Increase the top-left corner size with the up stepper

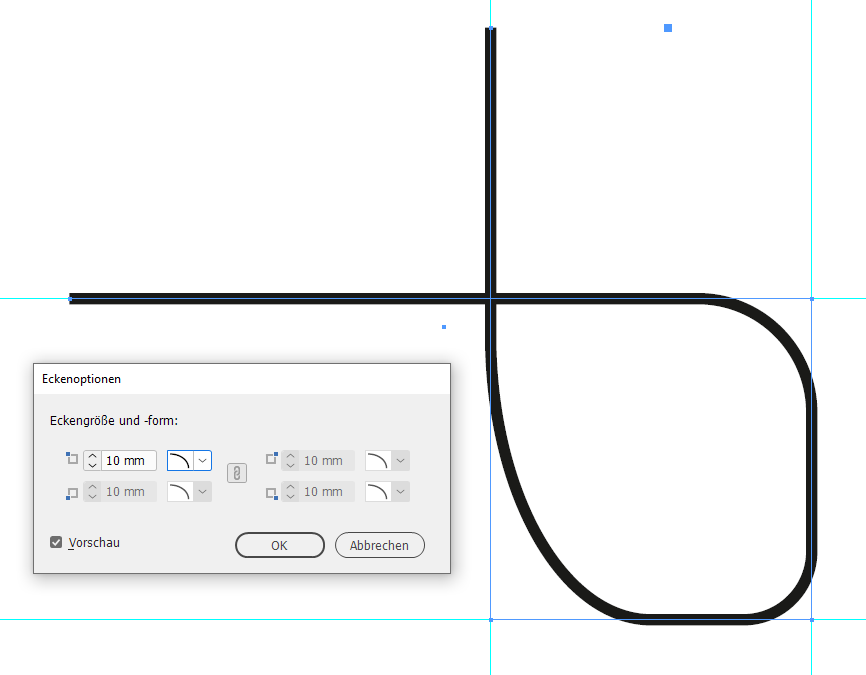(95, 455)
